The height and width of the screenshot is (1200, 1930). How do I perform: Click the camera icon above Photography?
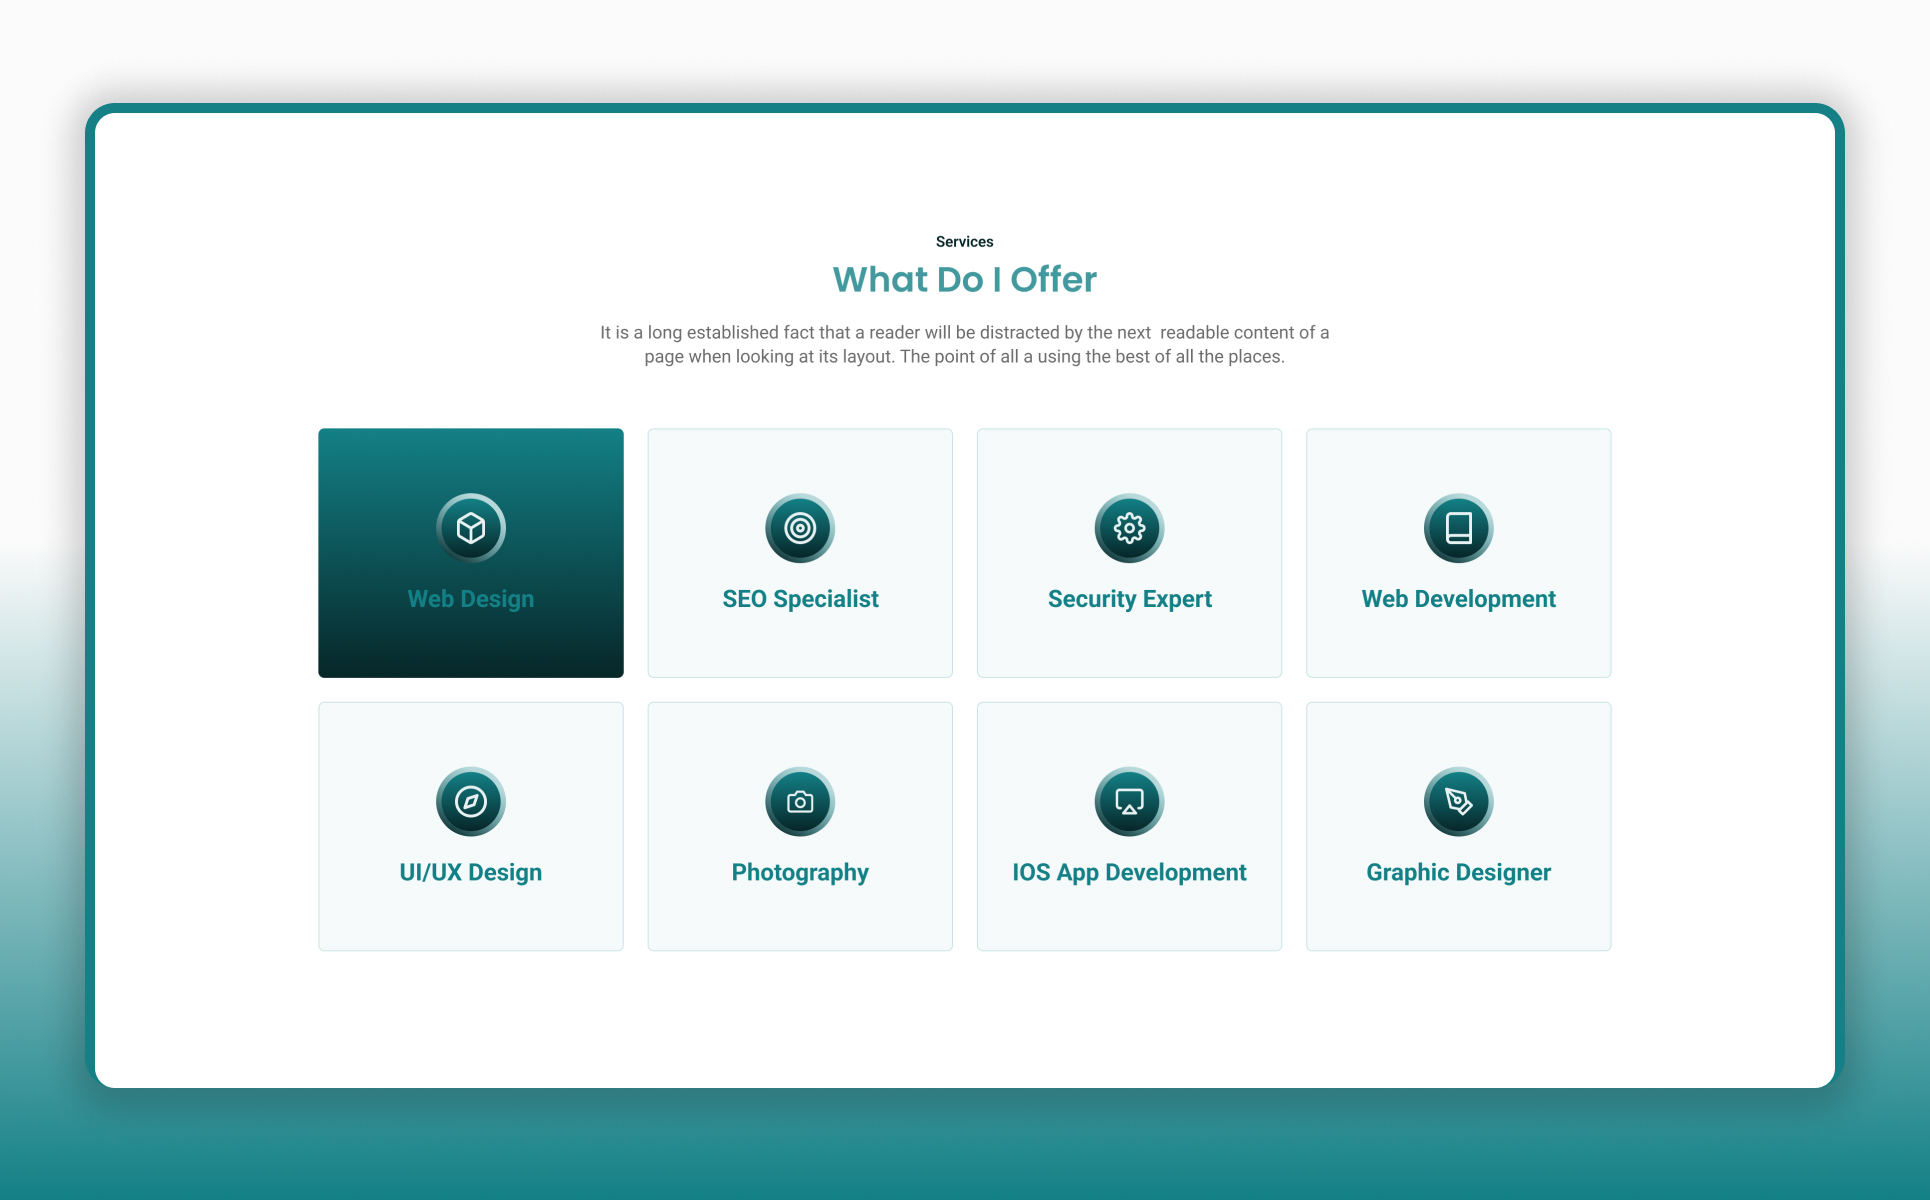coord(800,801)
